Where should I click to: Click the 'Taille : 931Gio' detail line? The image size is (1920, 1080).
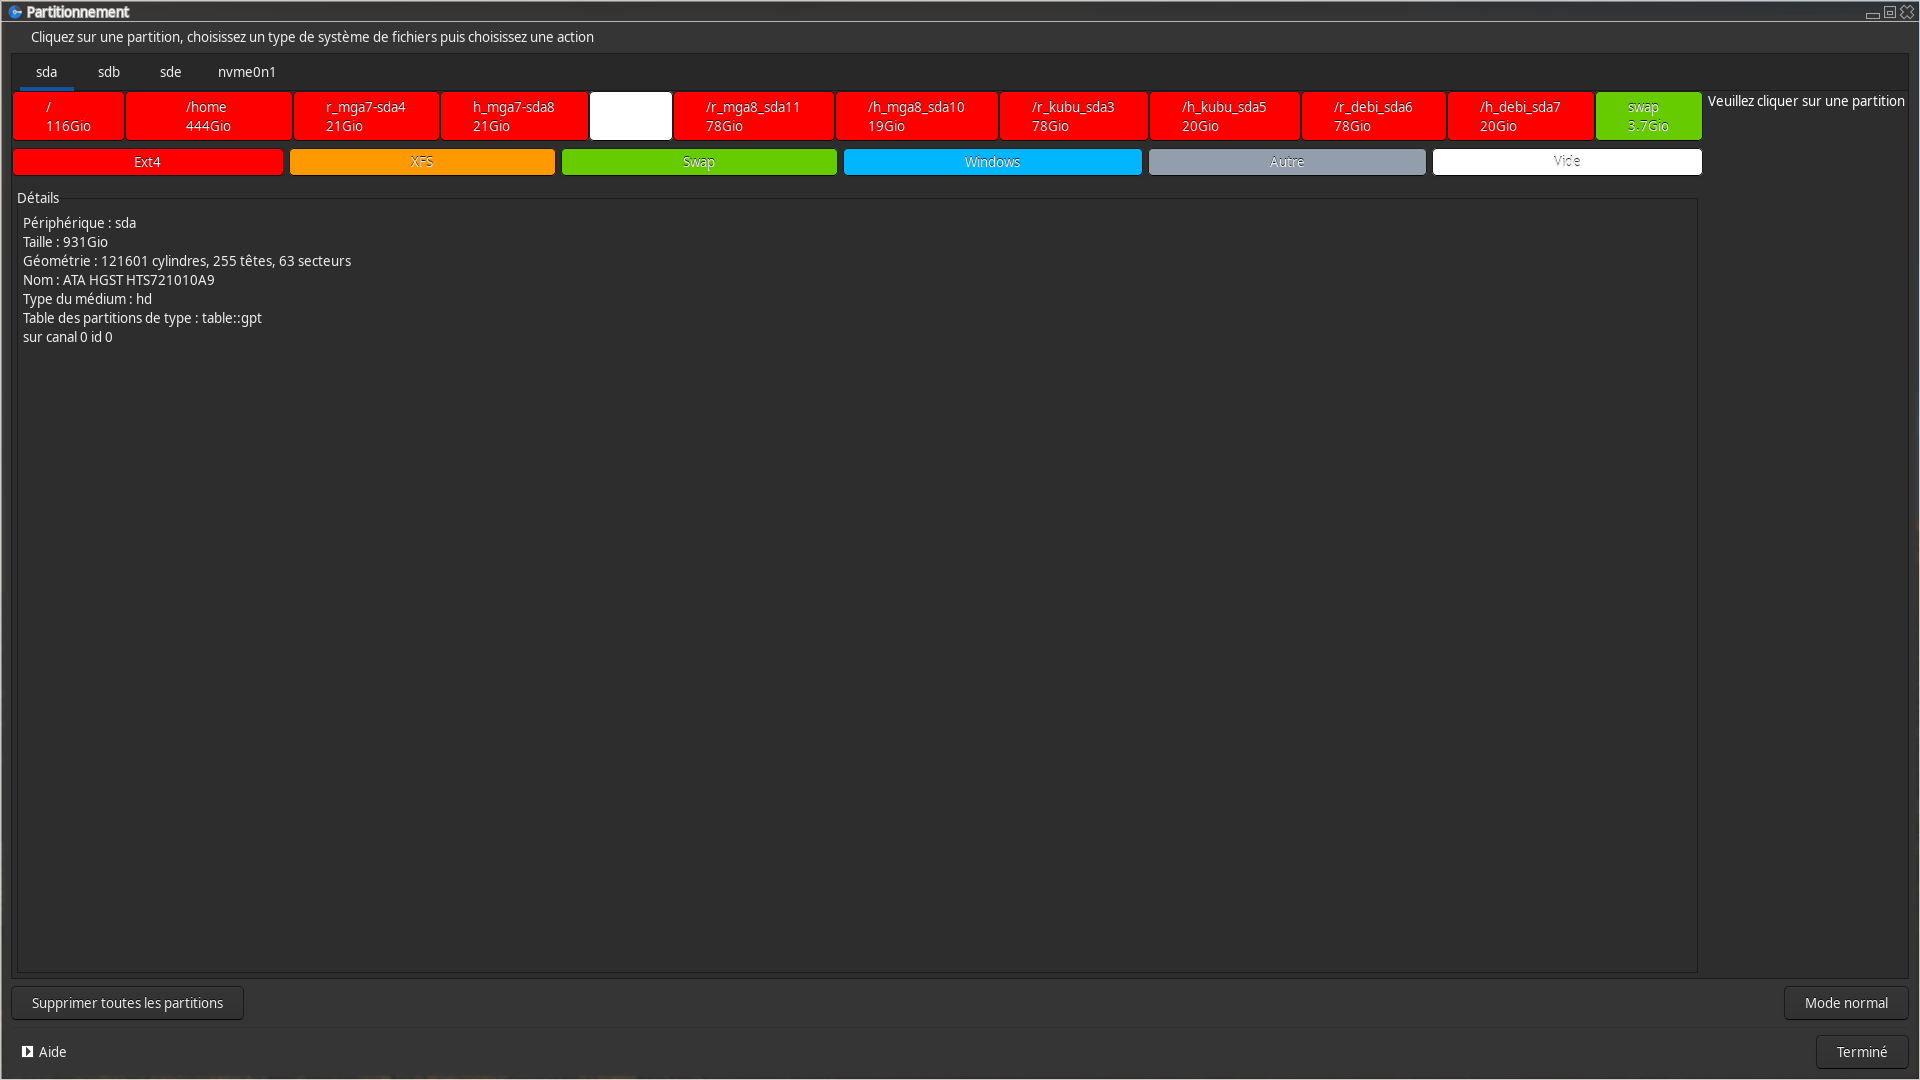[65, 242]
